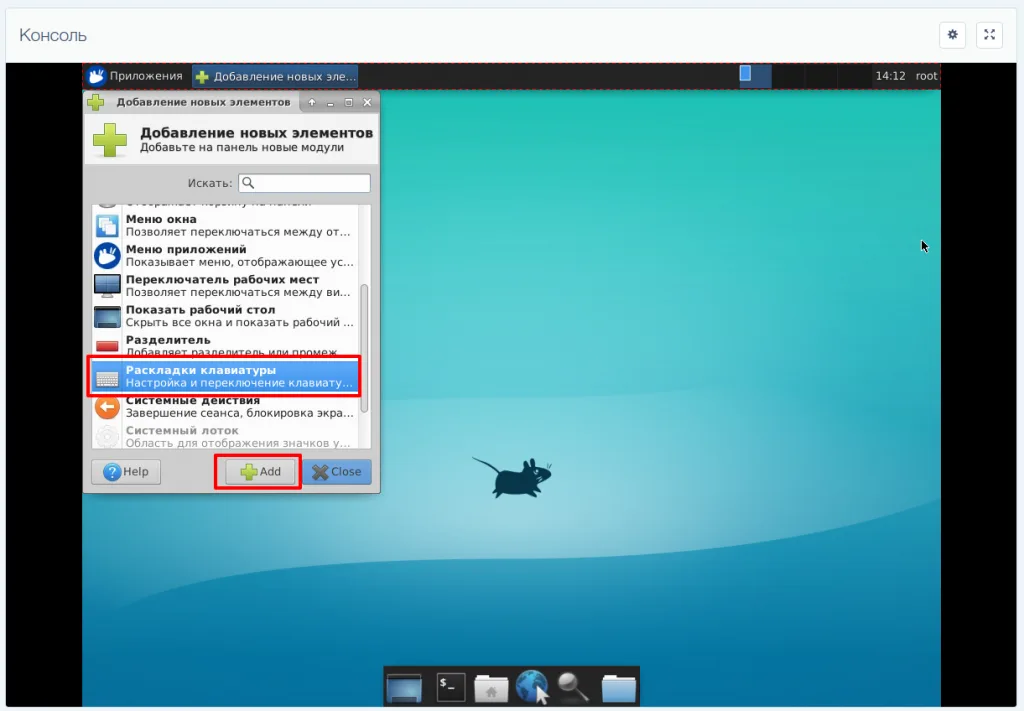The height and width of the screenshot is (711, 1024).
Task: Click the green plus icon in title bar
Action: pos(96,103)
